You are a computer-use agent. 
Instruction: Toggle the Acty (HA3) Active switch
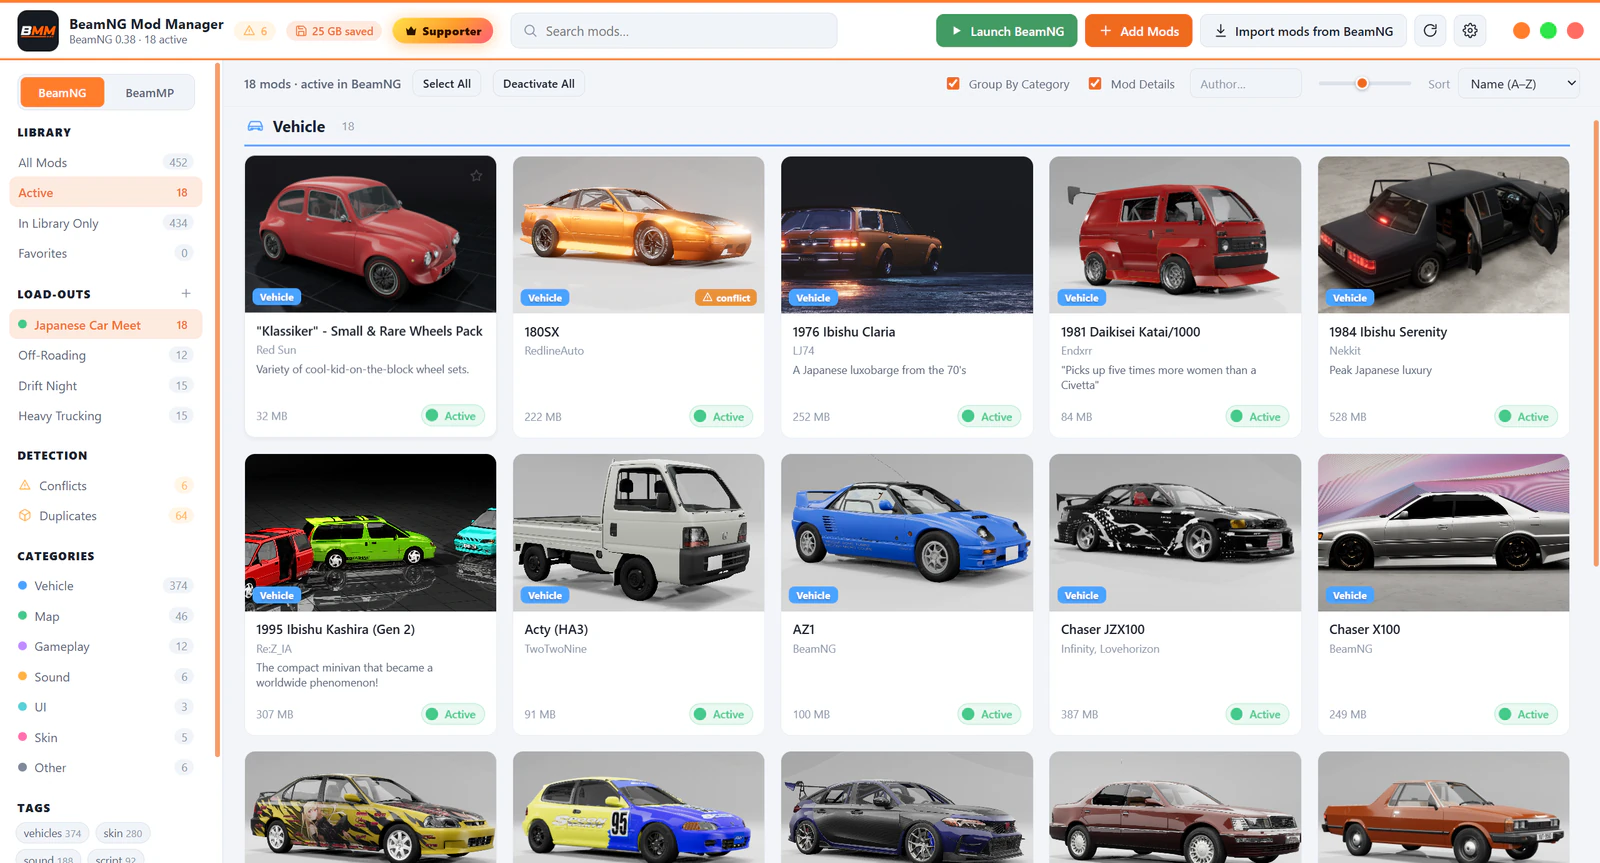click(720, 714)
